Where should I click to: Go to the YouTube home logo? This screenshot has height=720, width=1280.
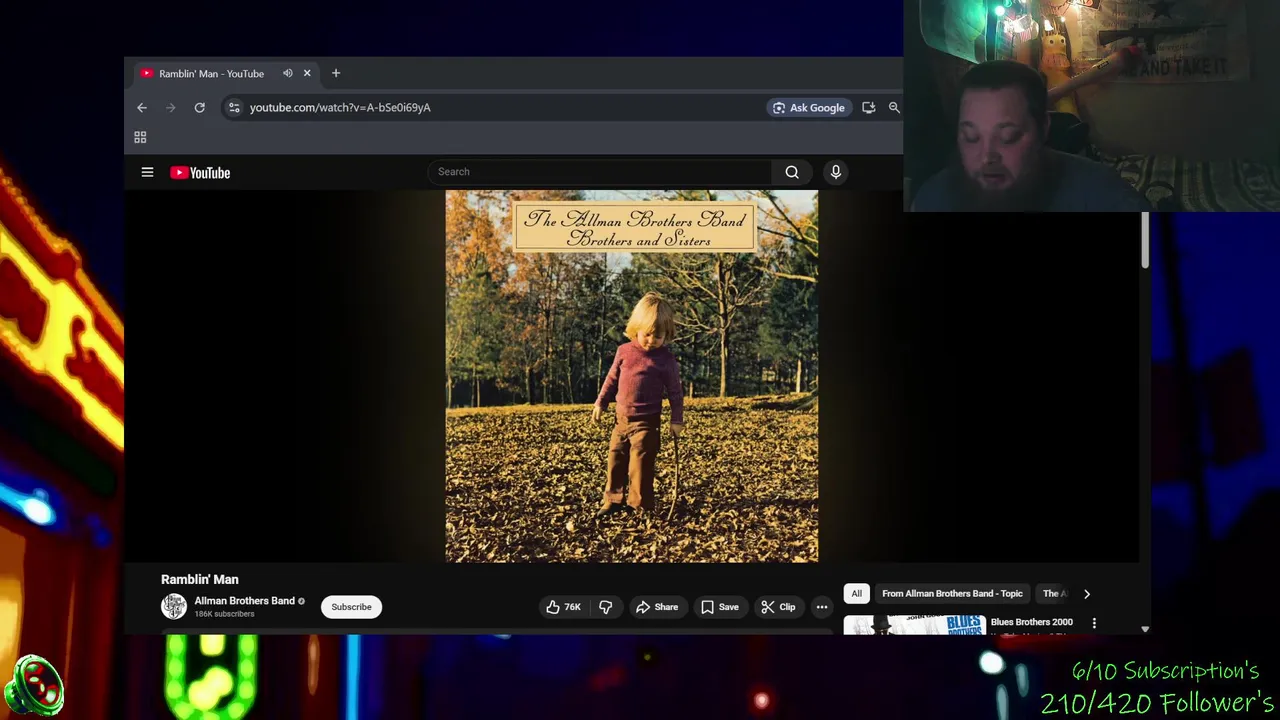pos(200,172)
